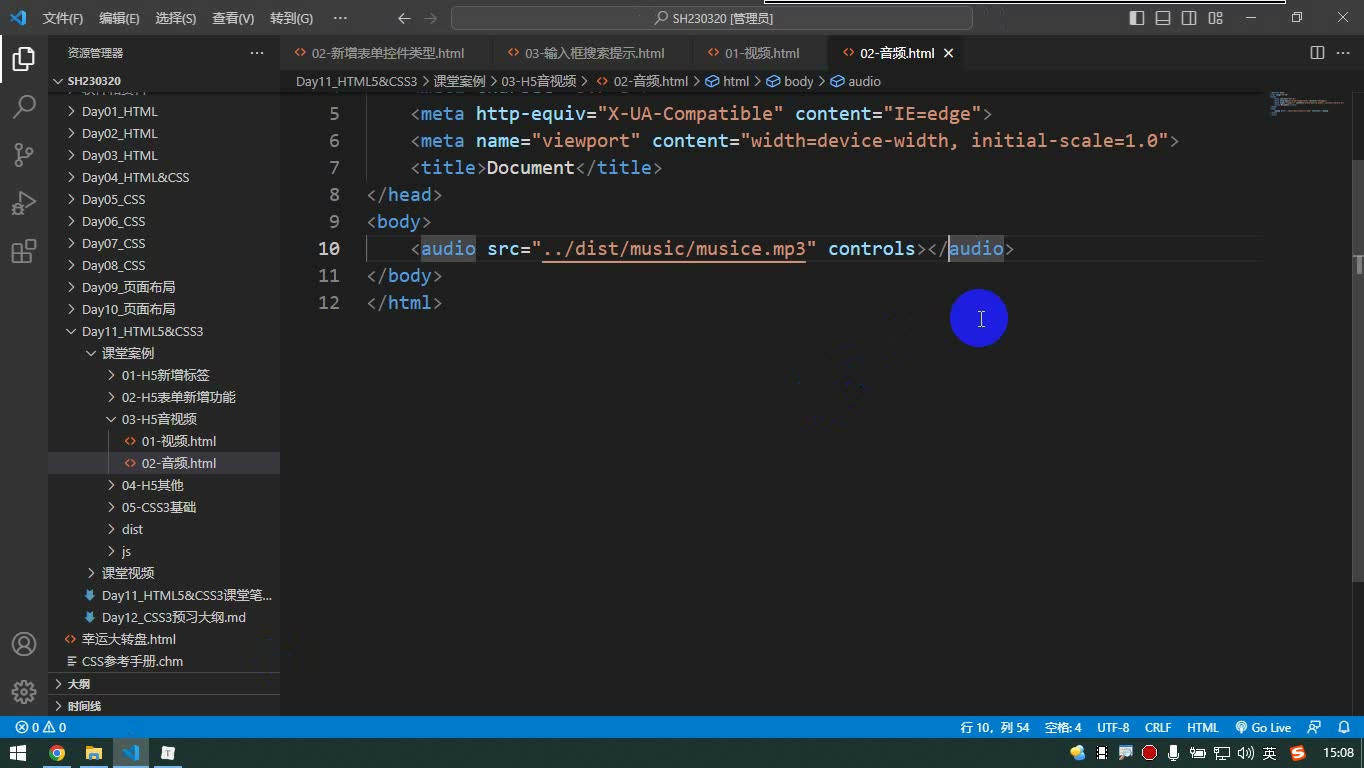
Task: Open Run and Debug view
Action: [x=24, y=203]
